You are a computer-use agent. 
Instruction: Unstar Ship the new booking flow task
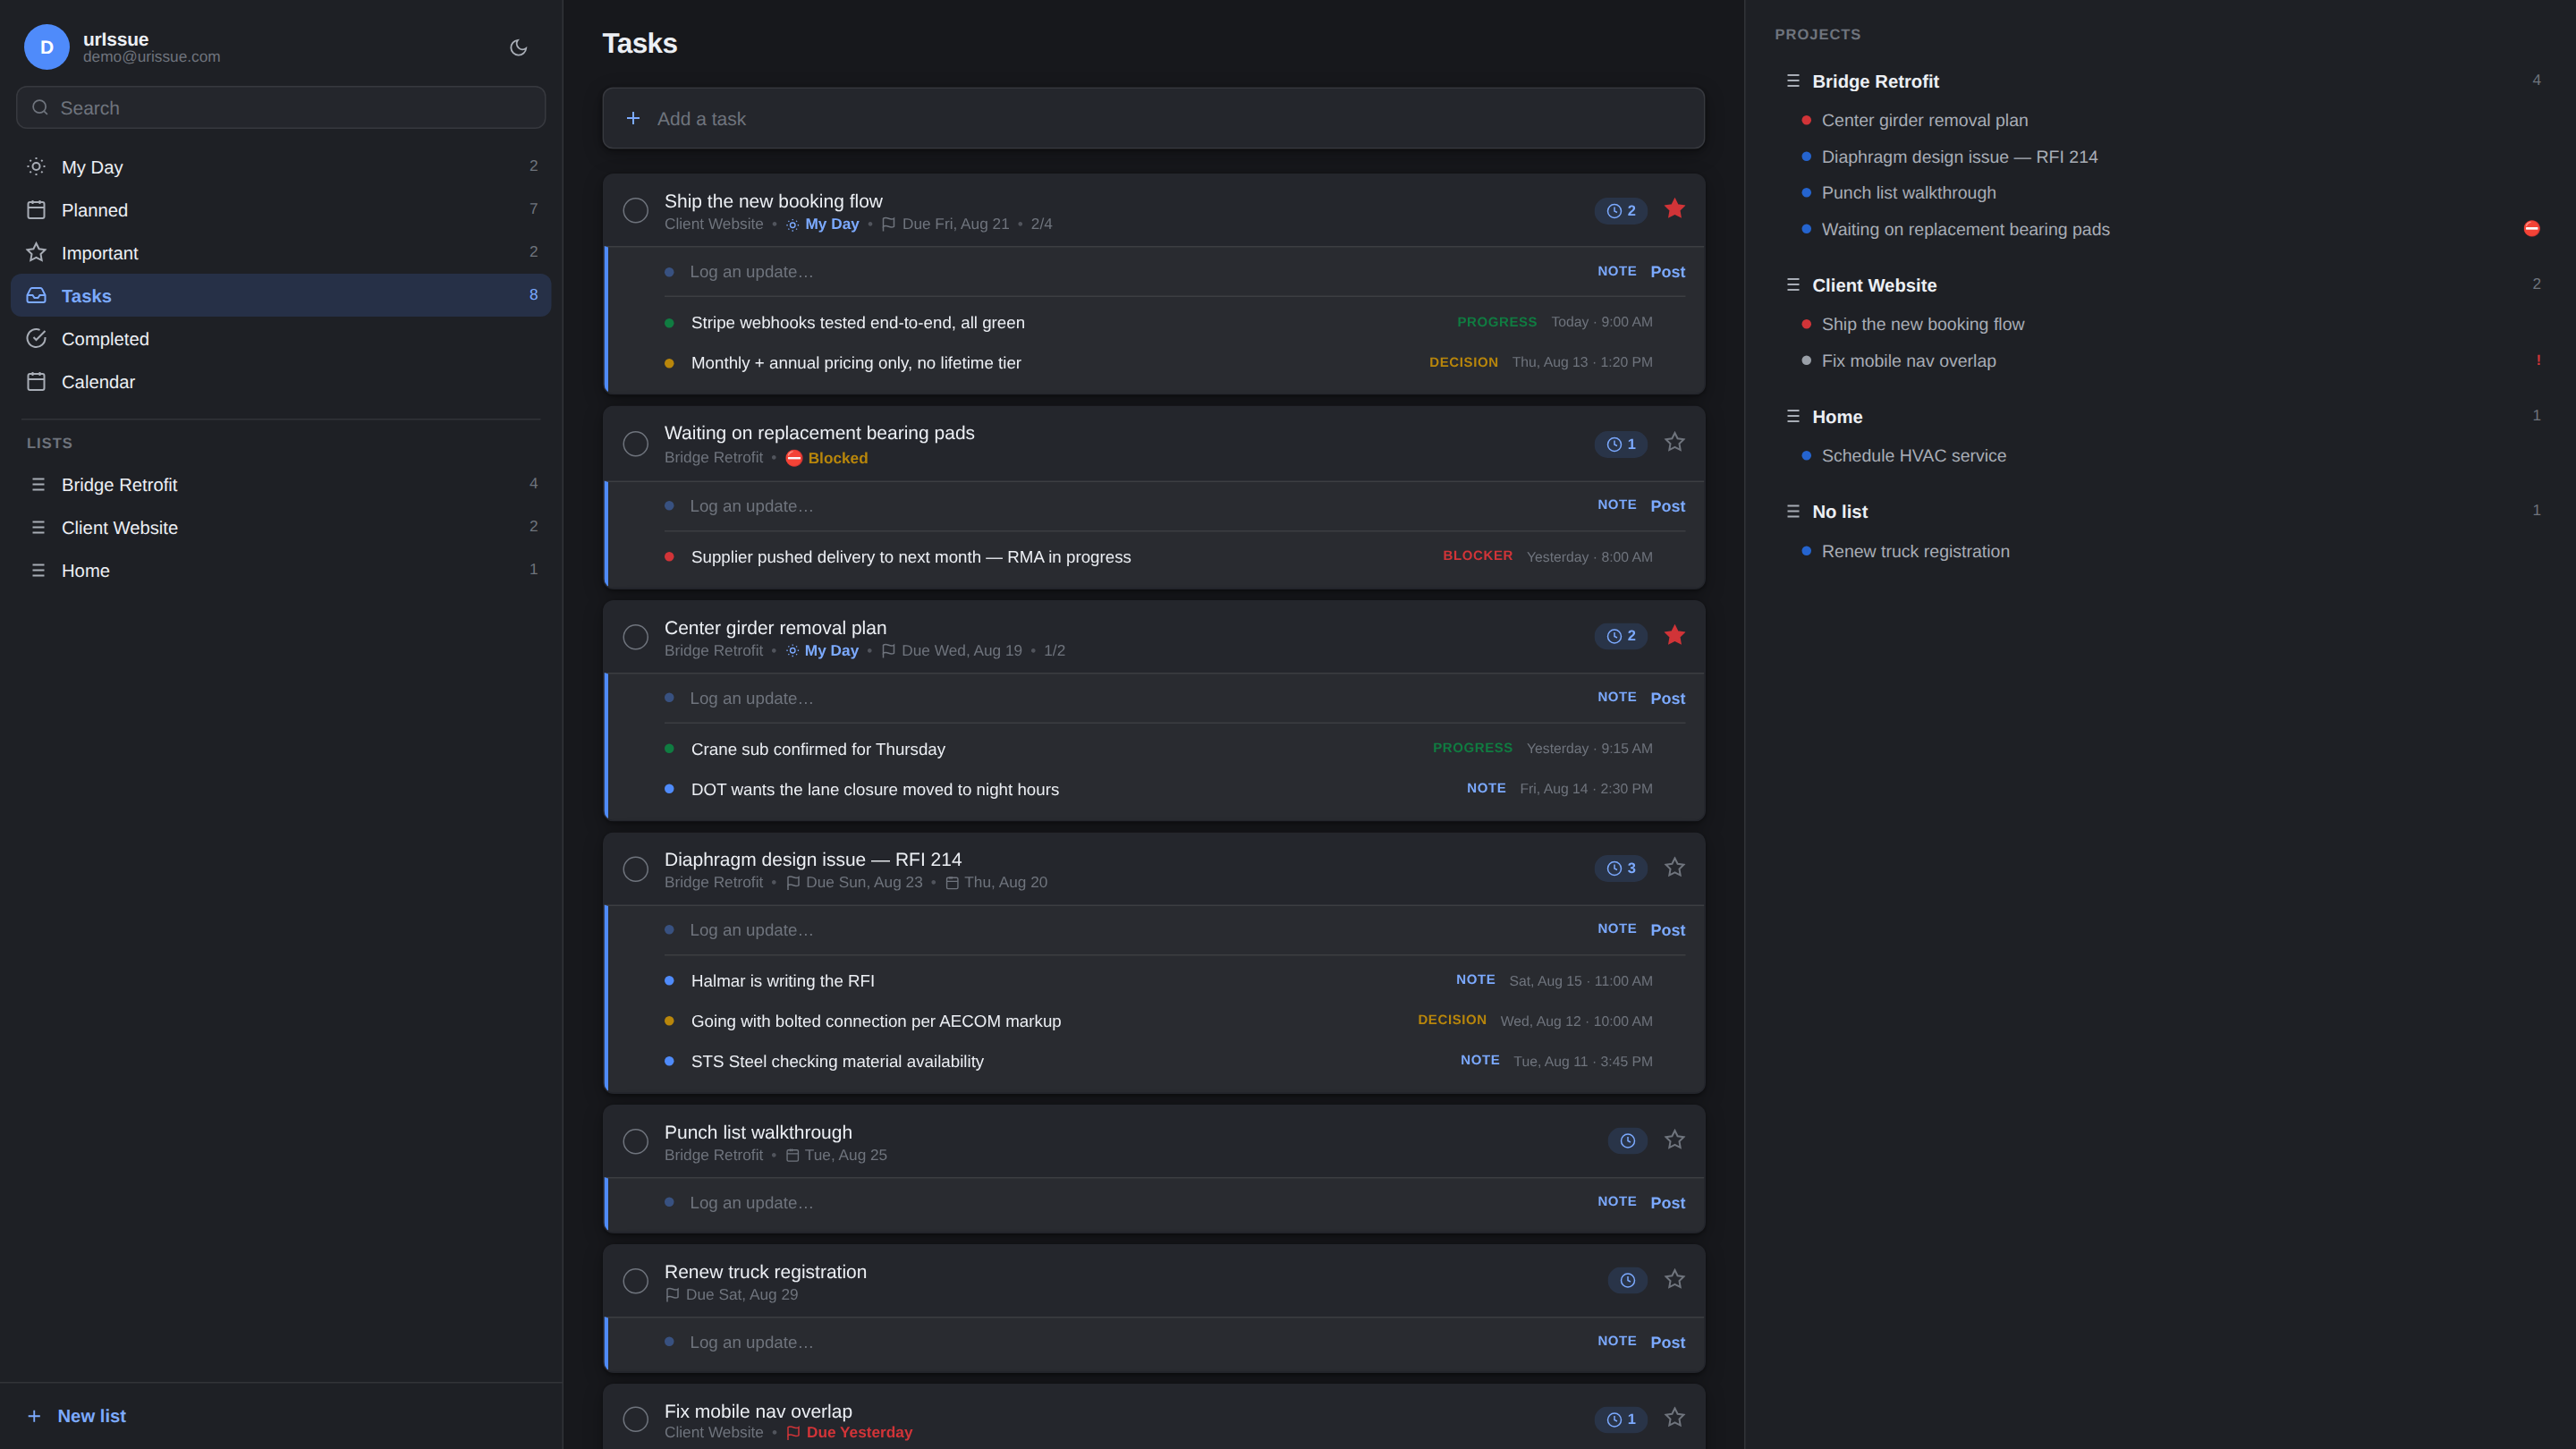point(1674,209)
